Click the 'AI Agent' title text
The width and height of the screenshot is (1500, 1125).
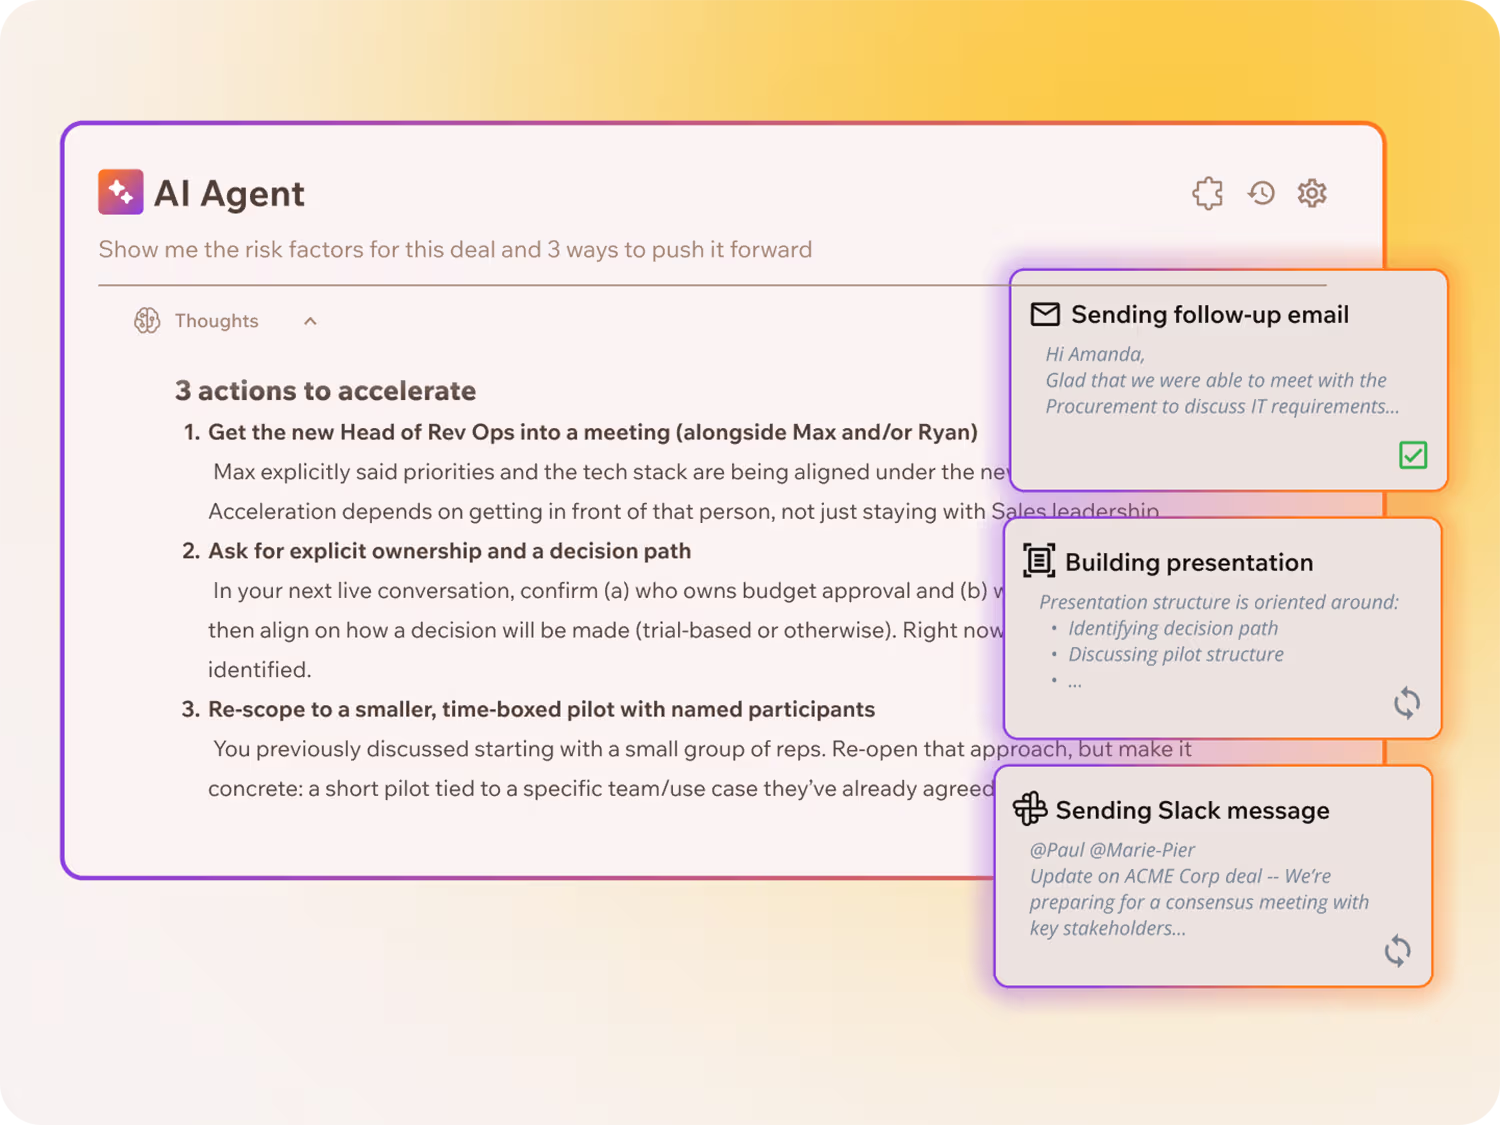tap(229, 193)
